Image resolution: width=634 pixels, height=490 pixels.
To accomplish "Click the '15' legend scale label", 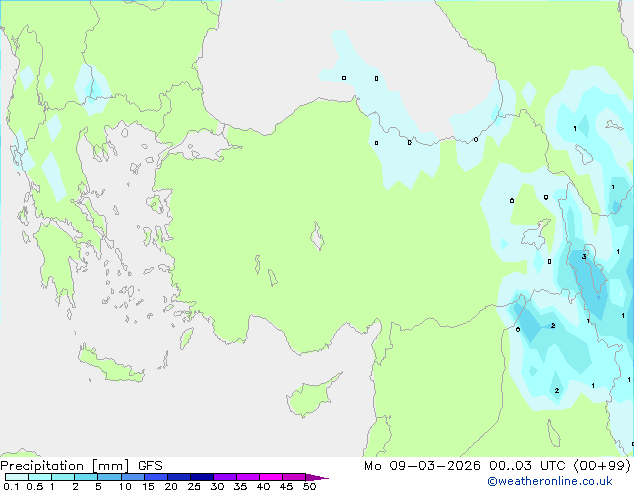I will tap(148, 486).
